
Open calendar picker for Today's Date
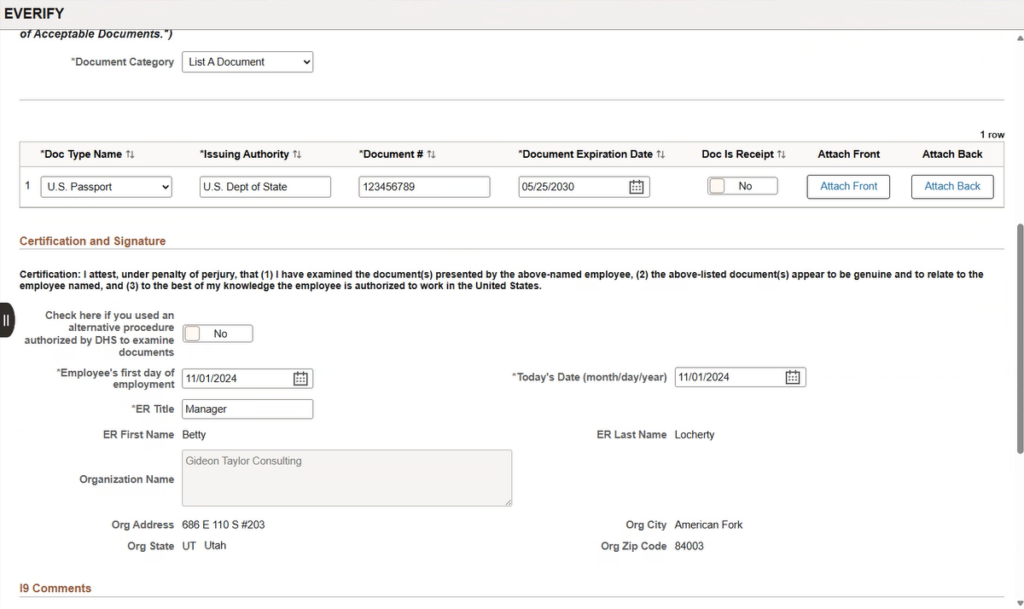[x=792, y=377]
